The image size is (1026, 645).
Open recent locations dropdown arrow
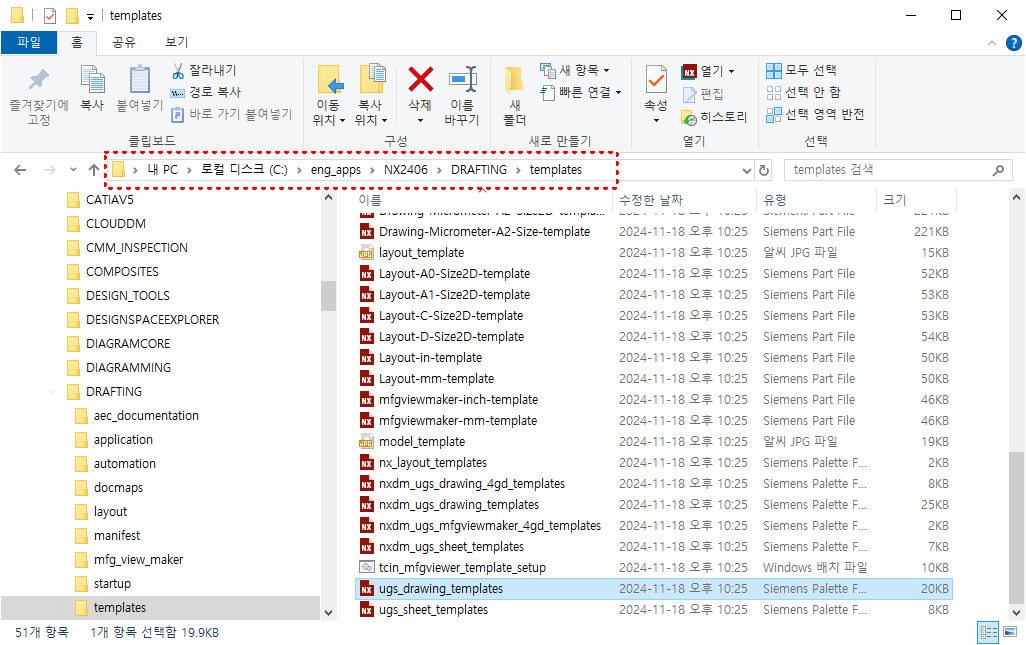pyautogui.click(x=73, y=170)
